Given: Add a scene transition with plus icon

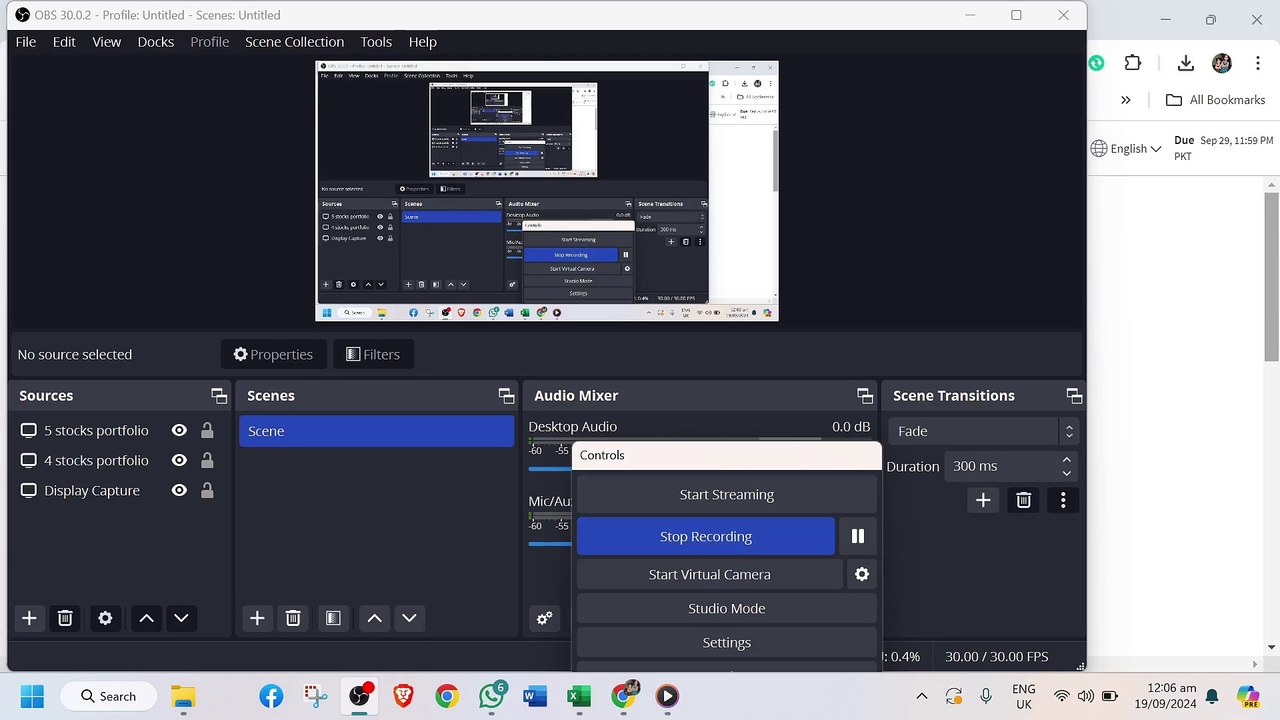Looking at the screenshot, I should pos(983,500).
